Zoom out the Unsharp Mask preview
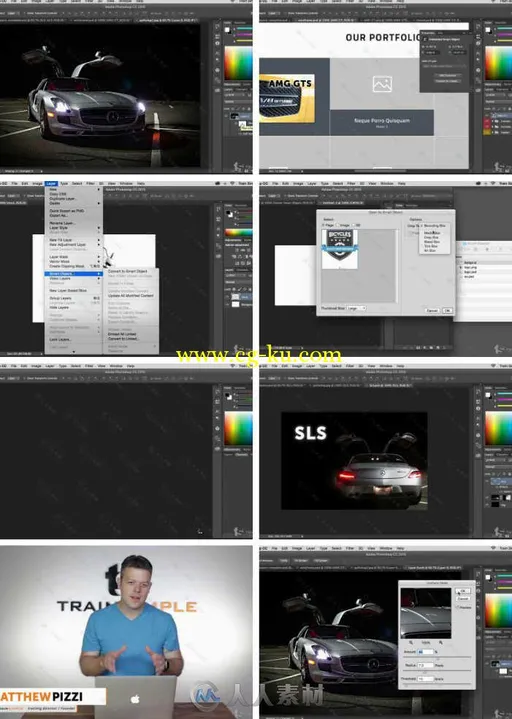The width and height of the screenshot is (512, 719). click(x=411, y=642)
